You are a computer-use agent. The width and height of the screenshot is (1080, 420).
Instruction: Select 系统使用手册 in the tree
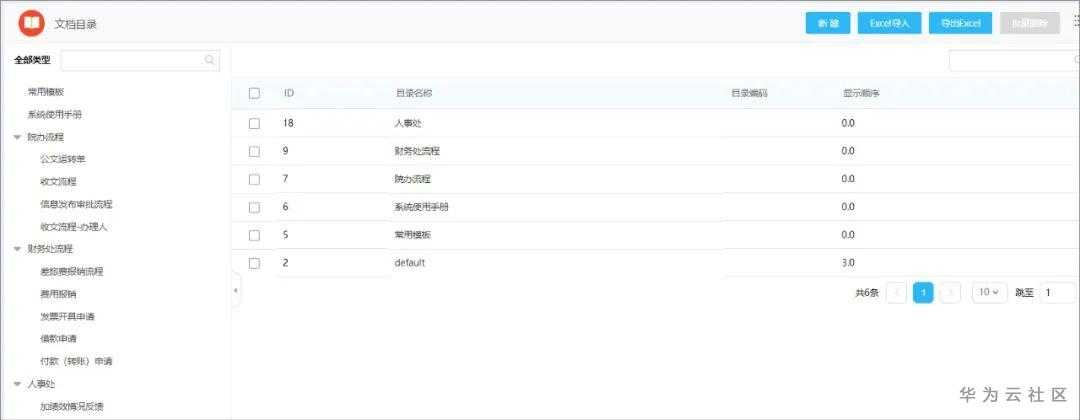coord(54,114)
